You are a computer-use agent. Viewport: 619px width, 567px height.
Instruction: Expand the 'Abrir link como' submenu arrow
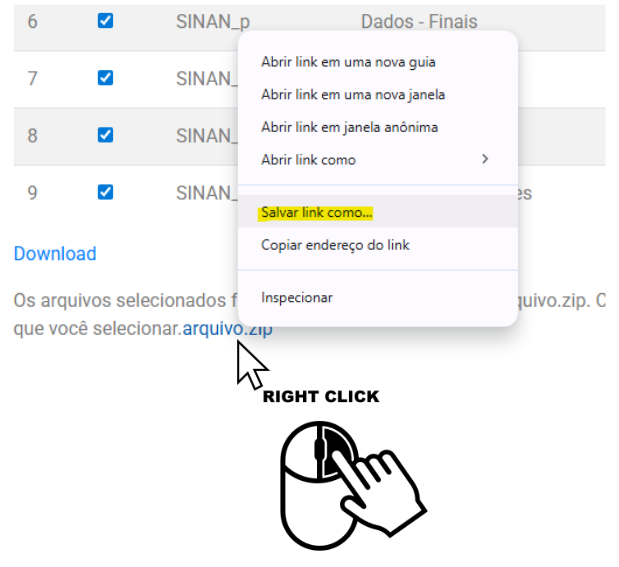point(485,159)
